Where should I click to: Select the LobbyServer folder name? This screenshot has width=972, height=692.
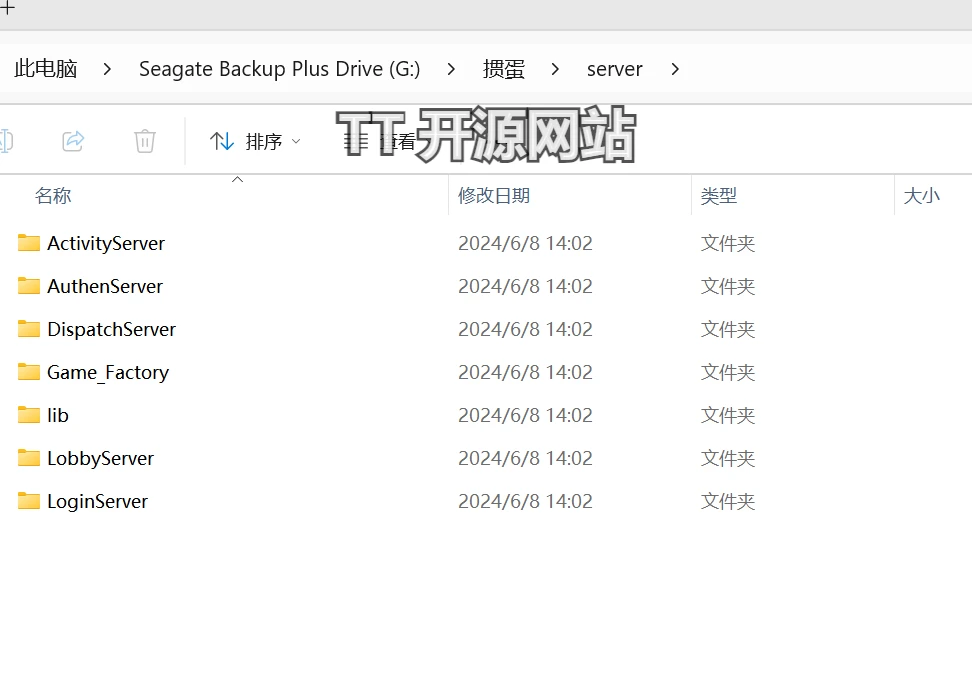[100, 458]
